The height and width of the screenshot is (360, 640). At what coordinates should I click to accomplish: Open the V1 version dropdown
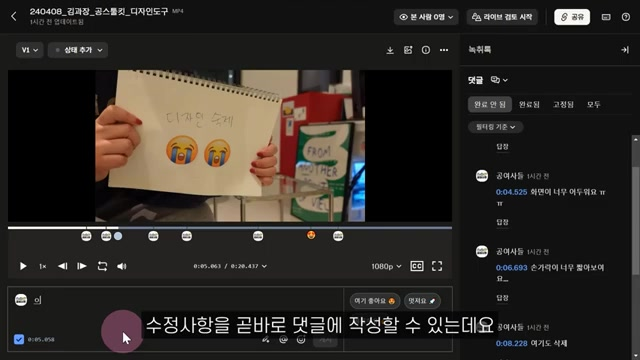(29, 50)
